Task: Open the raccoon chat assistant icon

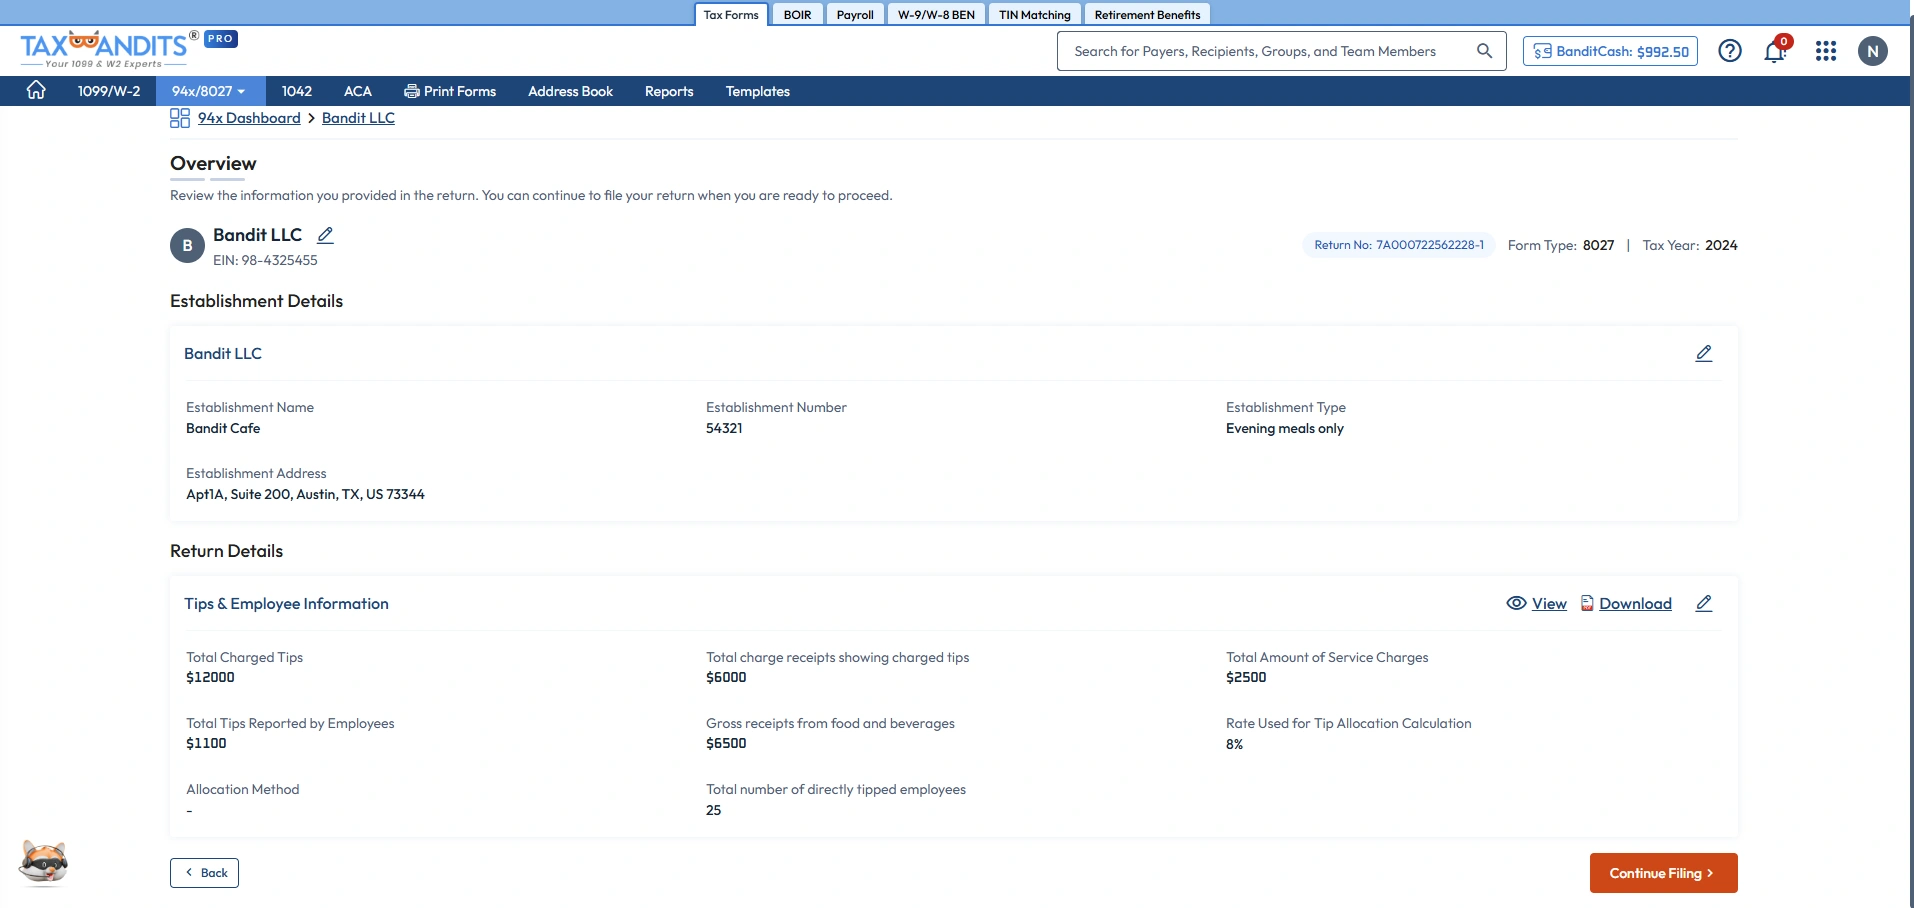Action: coord(44,863)
